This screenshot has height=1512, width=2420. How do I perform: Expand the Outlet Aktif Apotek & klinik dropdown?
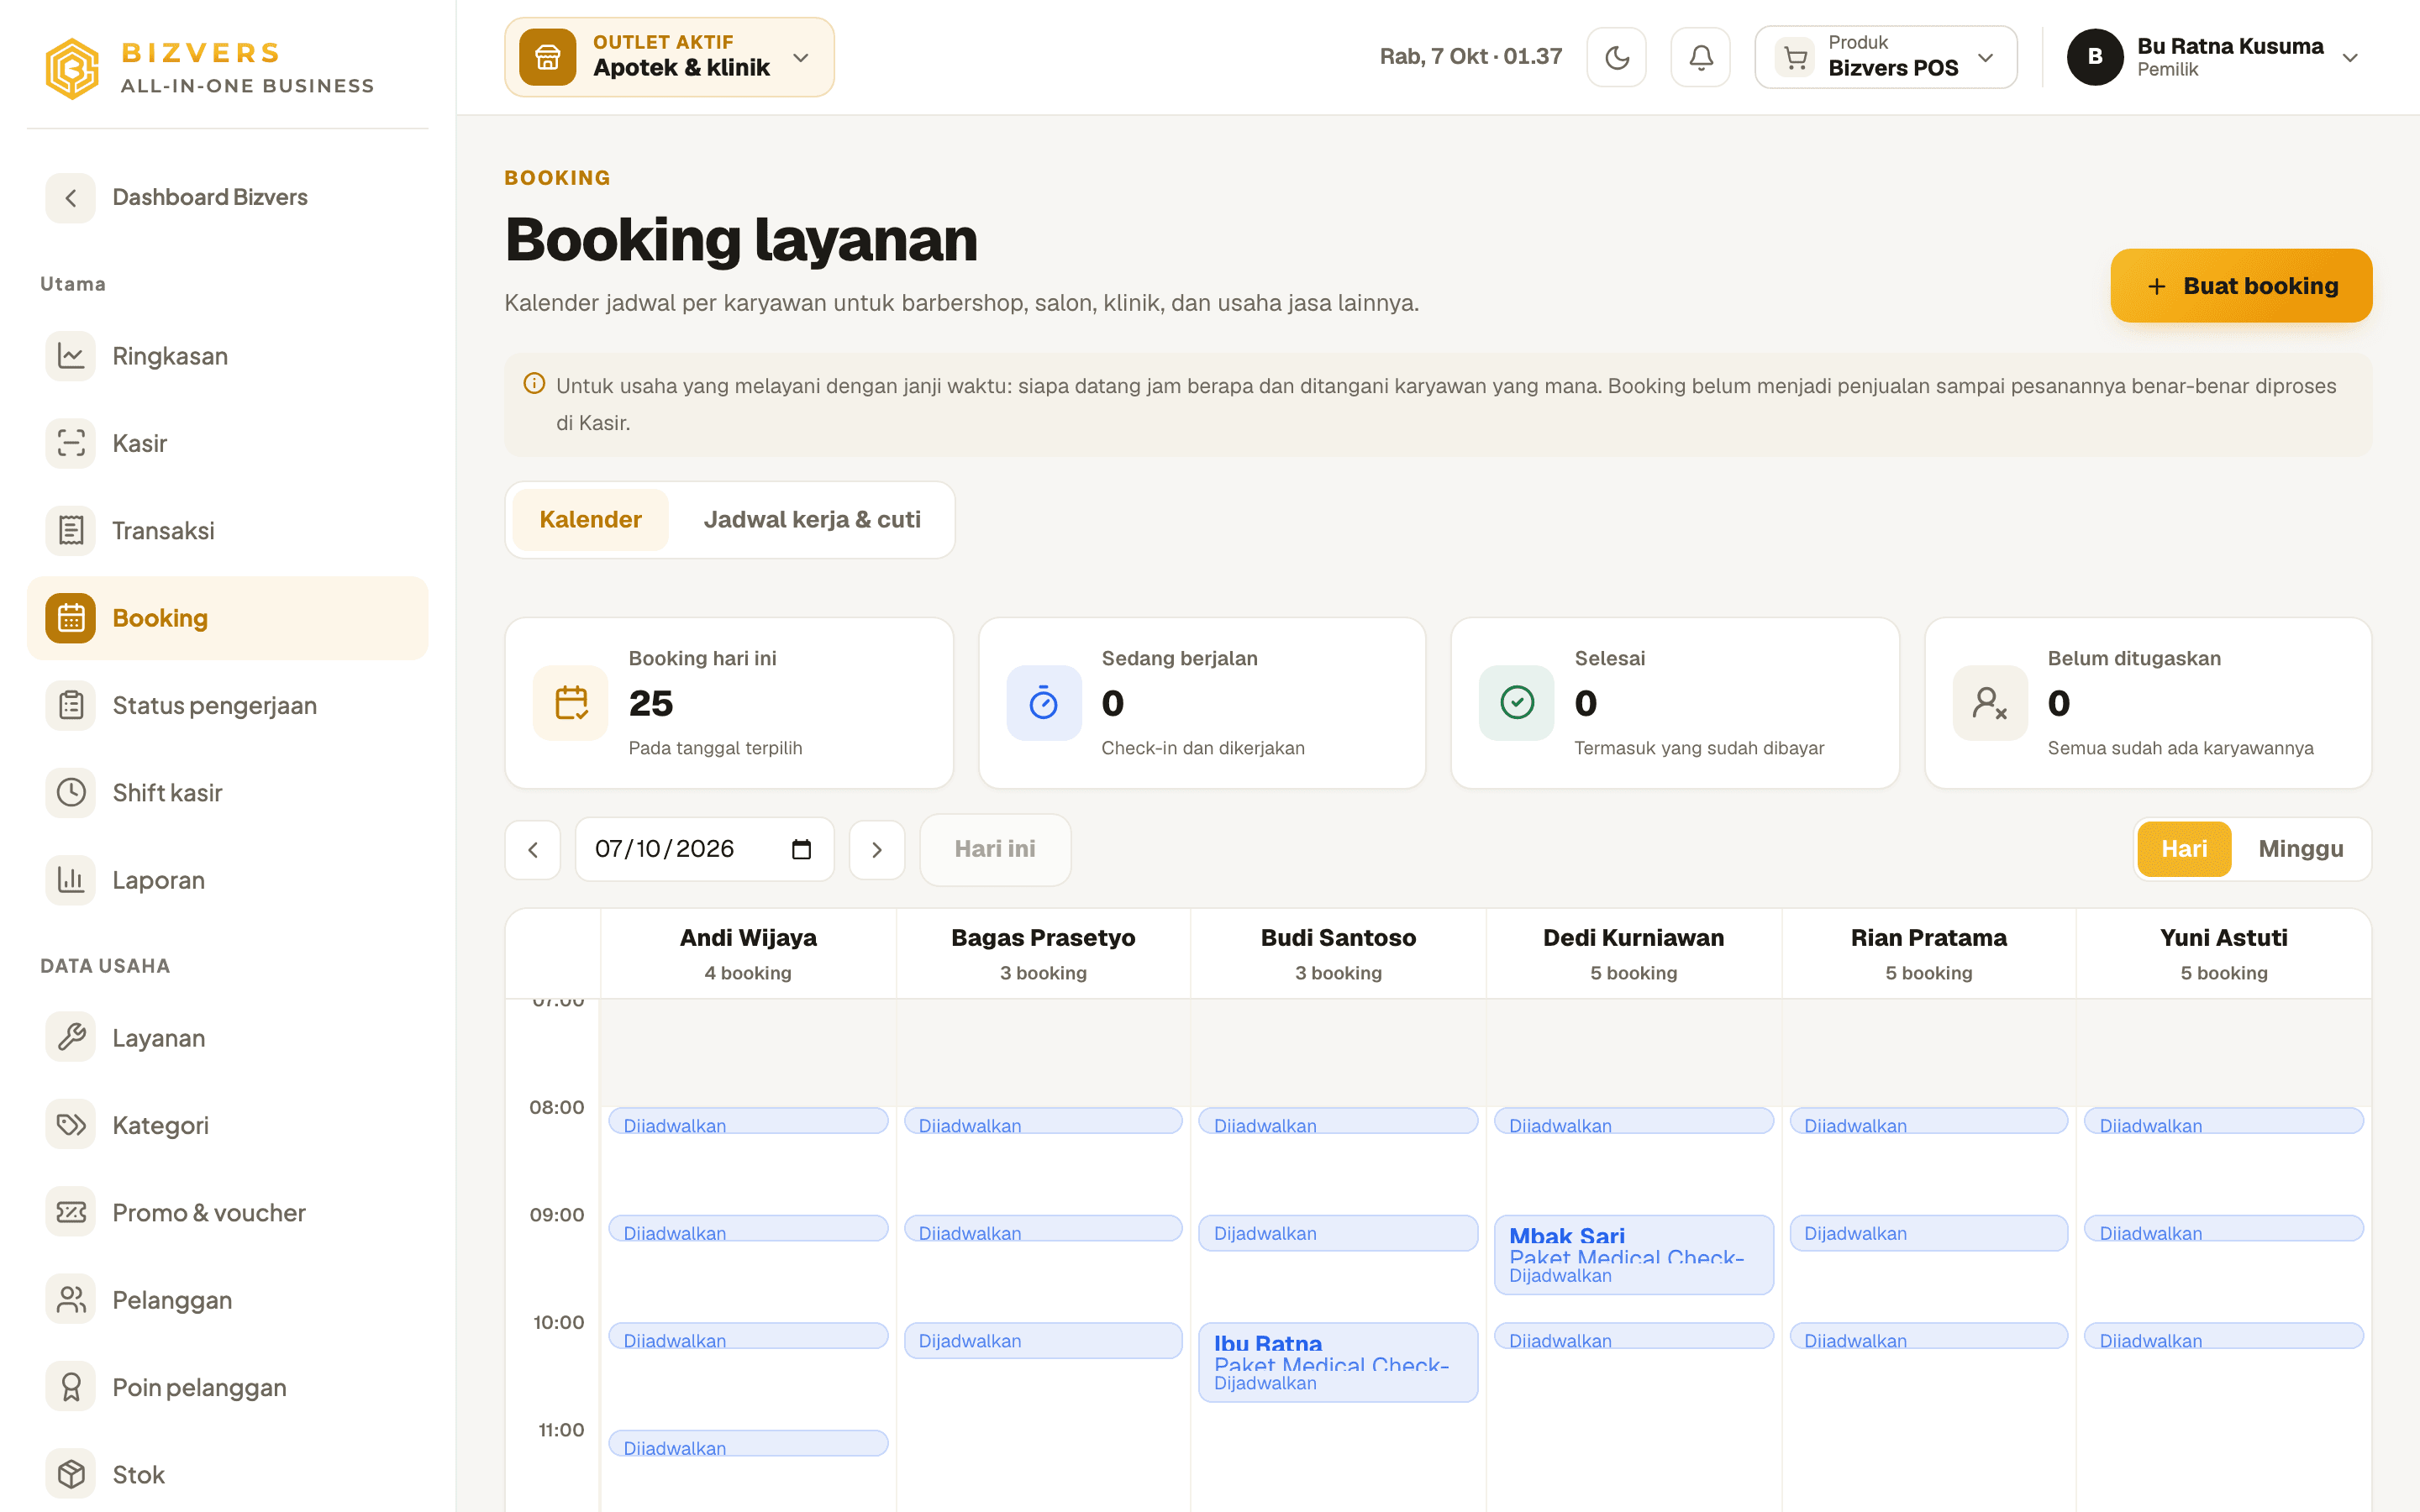tap(669, 57)
